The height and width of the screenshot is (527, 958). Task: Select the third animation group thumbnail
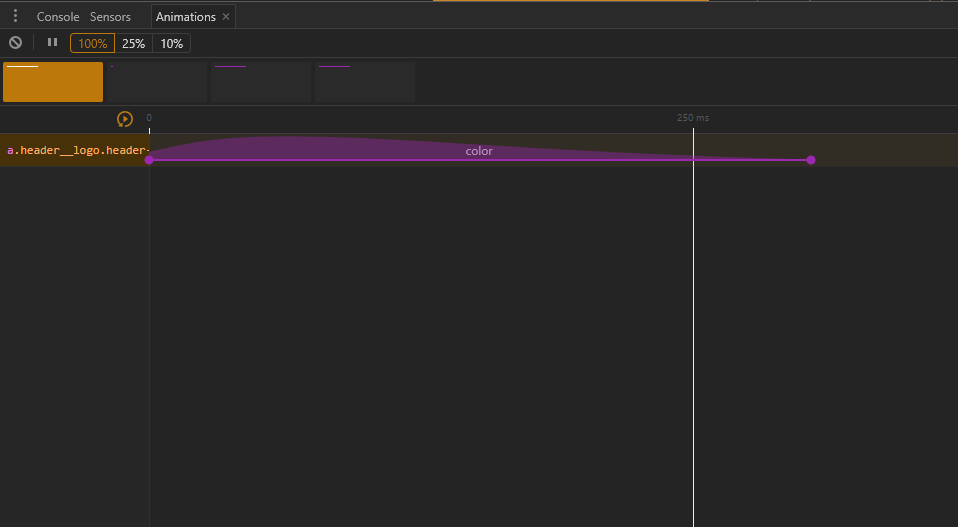click(261, 82)
